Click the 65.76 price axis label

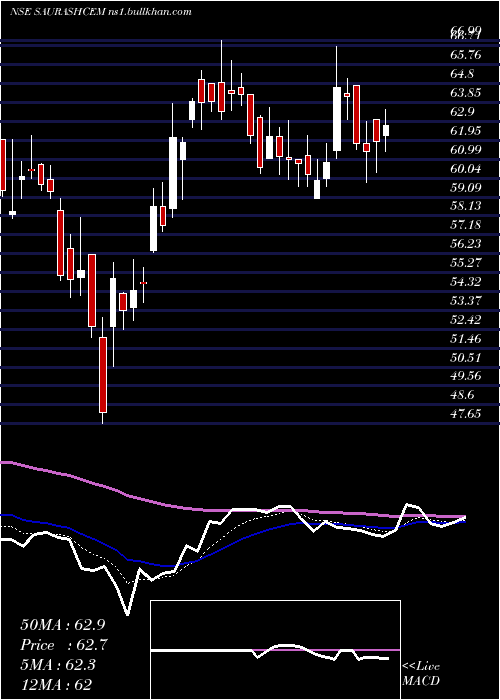pyautogui.click(x=466, y=55)
